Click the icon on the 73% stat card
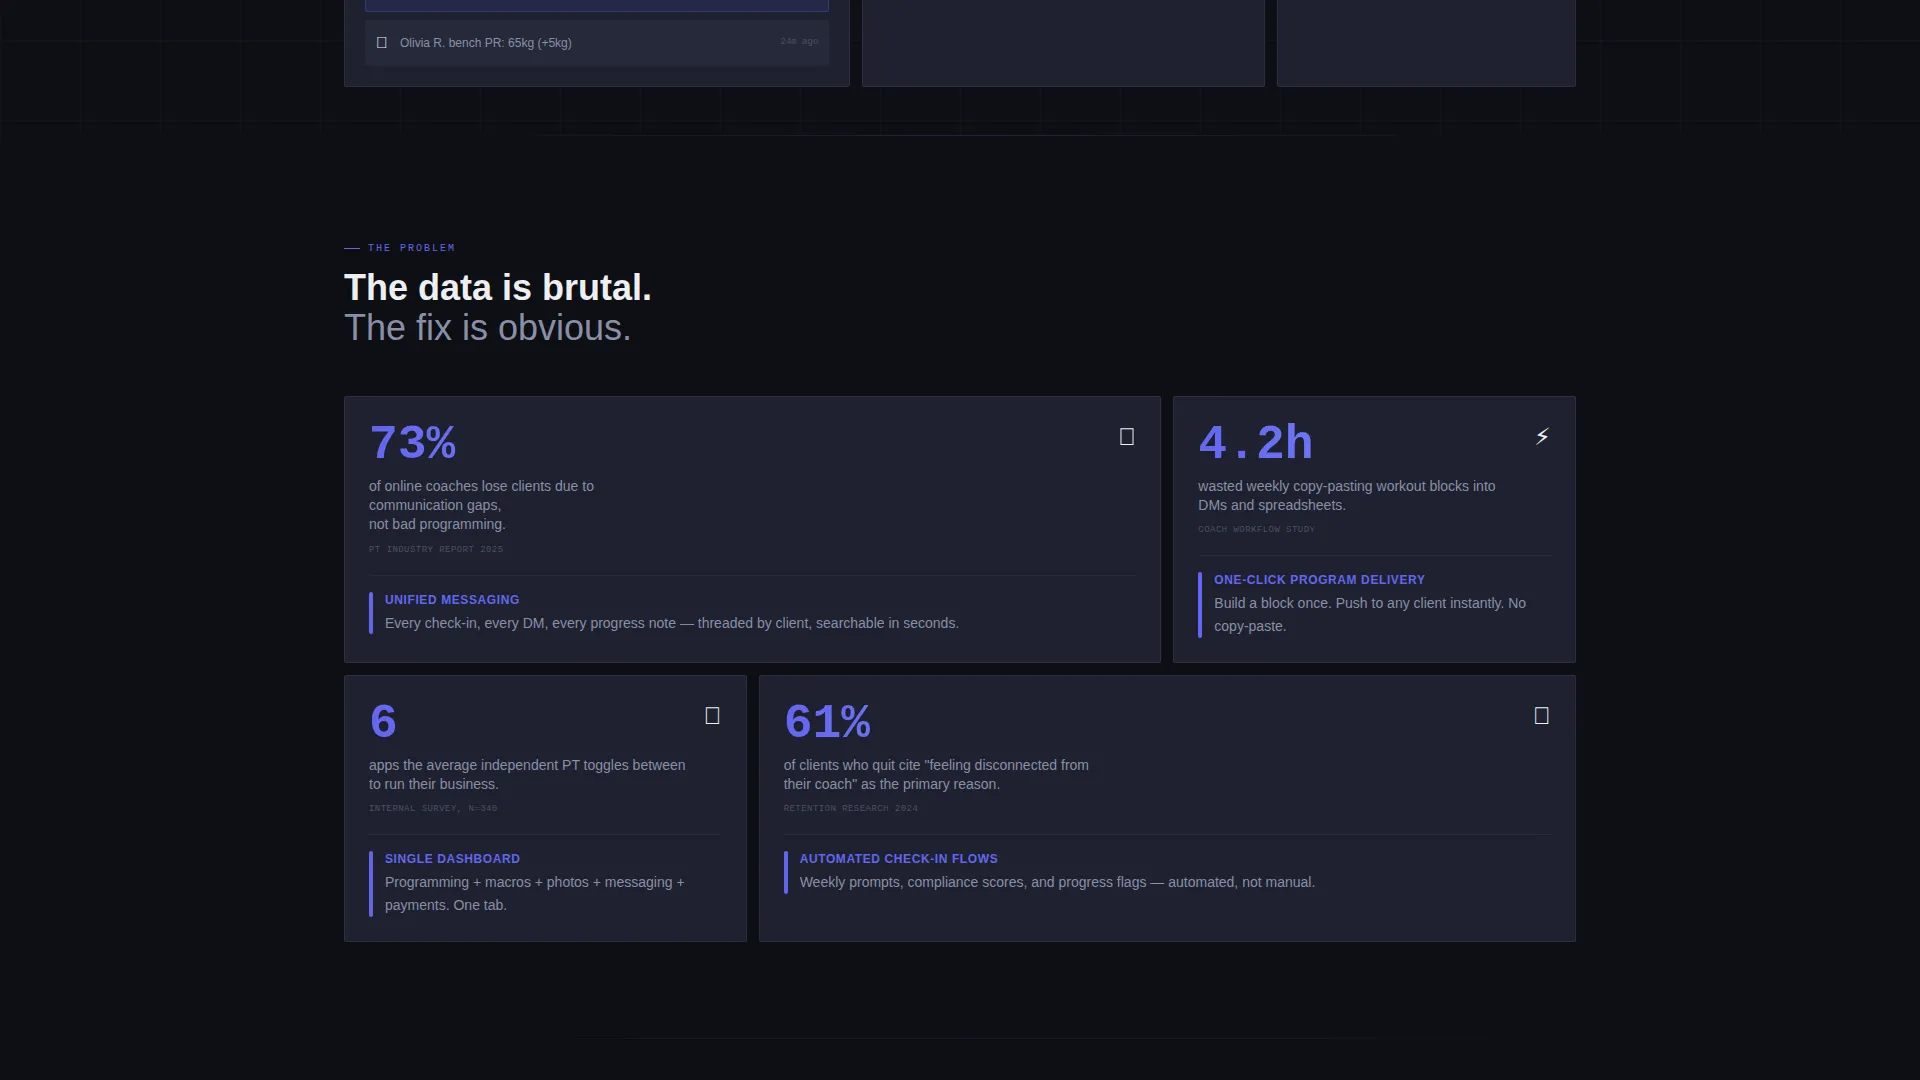1920x1080 pixels. pos(1126,437)
